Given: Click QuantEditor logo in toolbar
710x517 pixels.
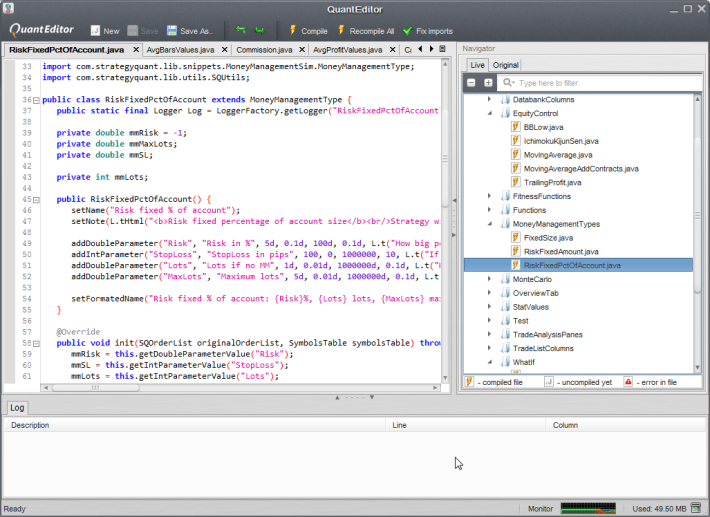Looking at the screenshot, I should [41, 30].
